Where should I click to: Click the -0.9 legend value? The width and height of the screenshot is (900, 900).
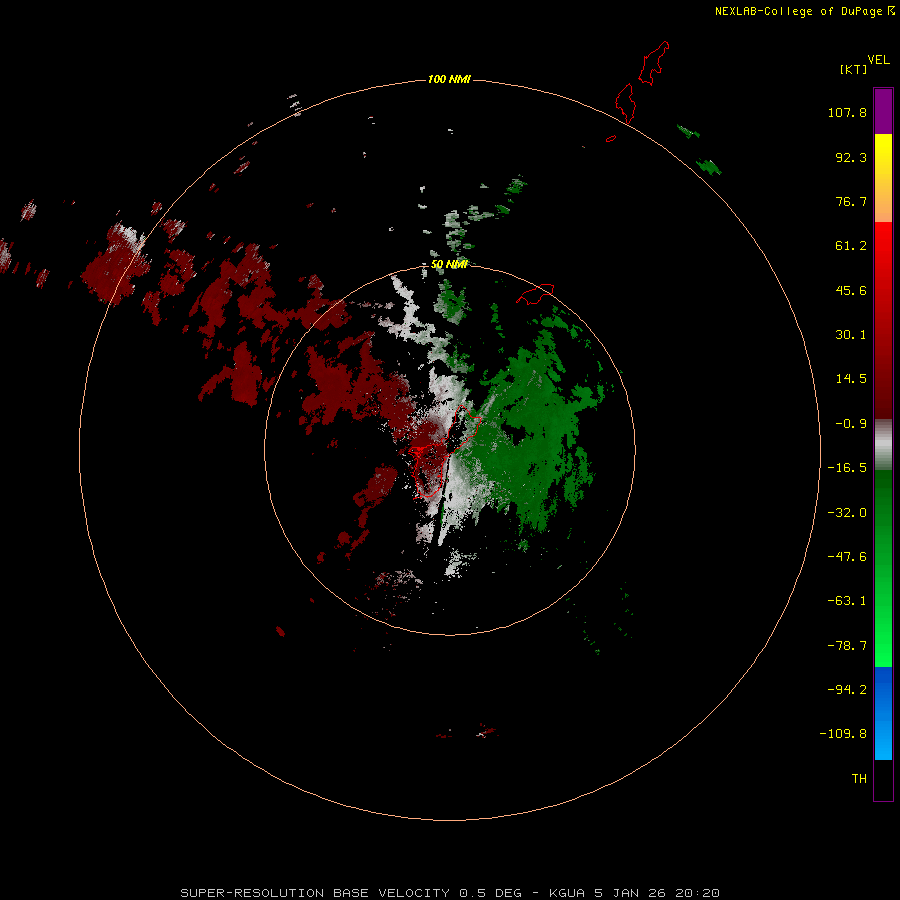click(851, 424)
